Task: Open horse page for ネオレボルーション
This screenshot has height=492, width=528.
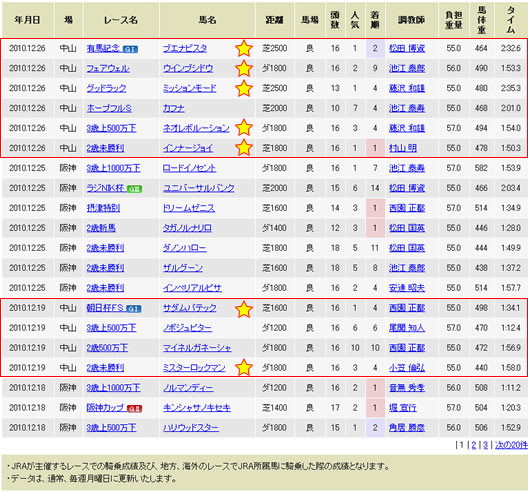Action: (x=196, y=128)
